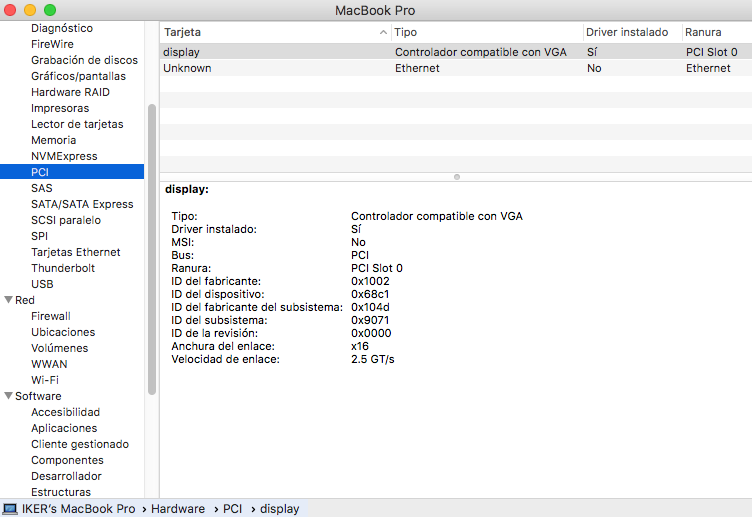Click the subsystem vendor value 0x104d
Screen dimensions: 752x517
tap(370, 307)
